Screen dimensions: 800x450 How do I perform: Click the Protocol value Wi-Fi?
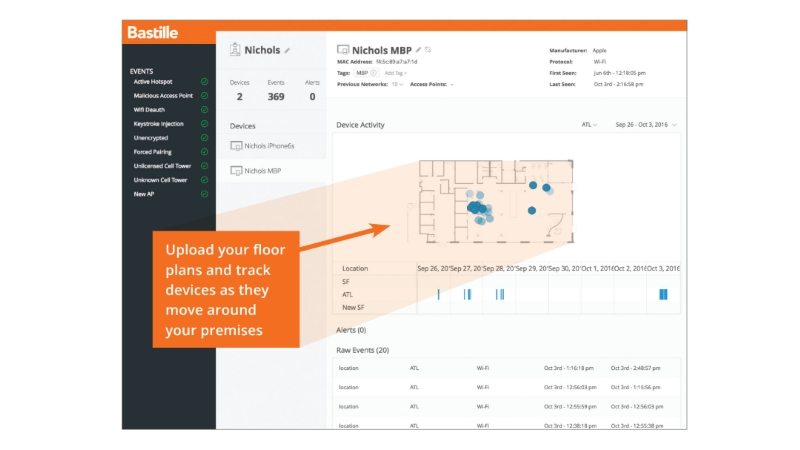click(x=599, y=62)
